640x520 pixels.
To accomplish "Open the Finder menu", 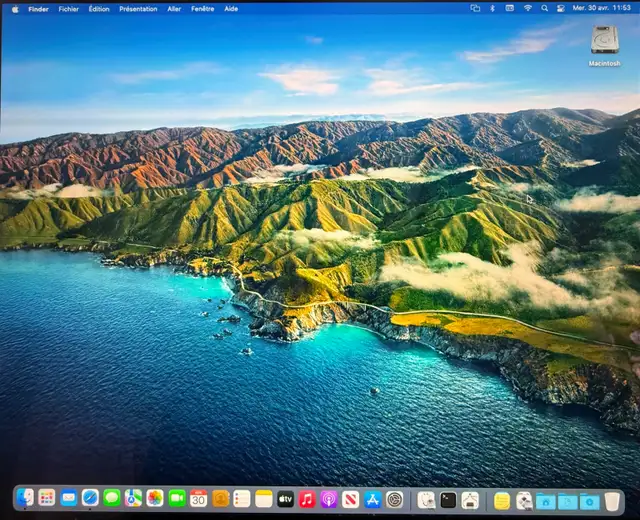I will click(38, 9).
